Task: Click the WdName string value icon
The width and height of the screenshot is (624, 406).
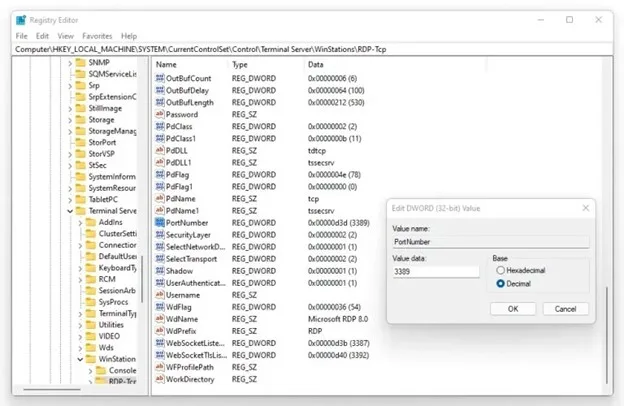Action: coord(160,319)
